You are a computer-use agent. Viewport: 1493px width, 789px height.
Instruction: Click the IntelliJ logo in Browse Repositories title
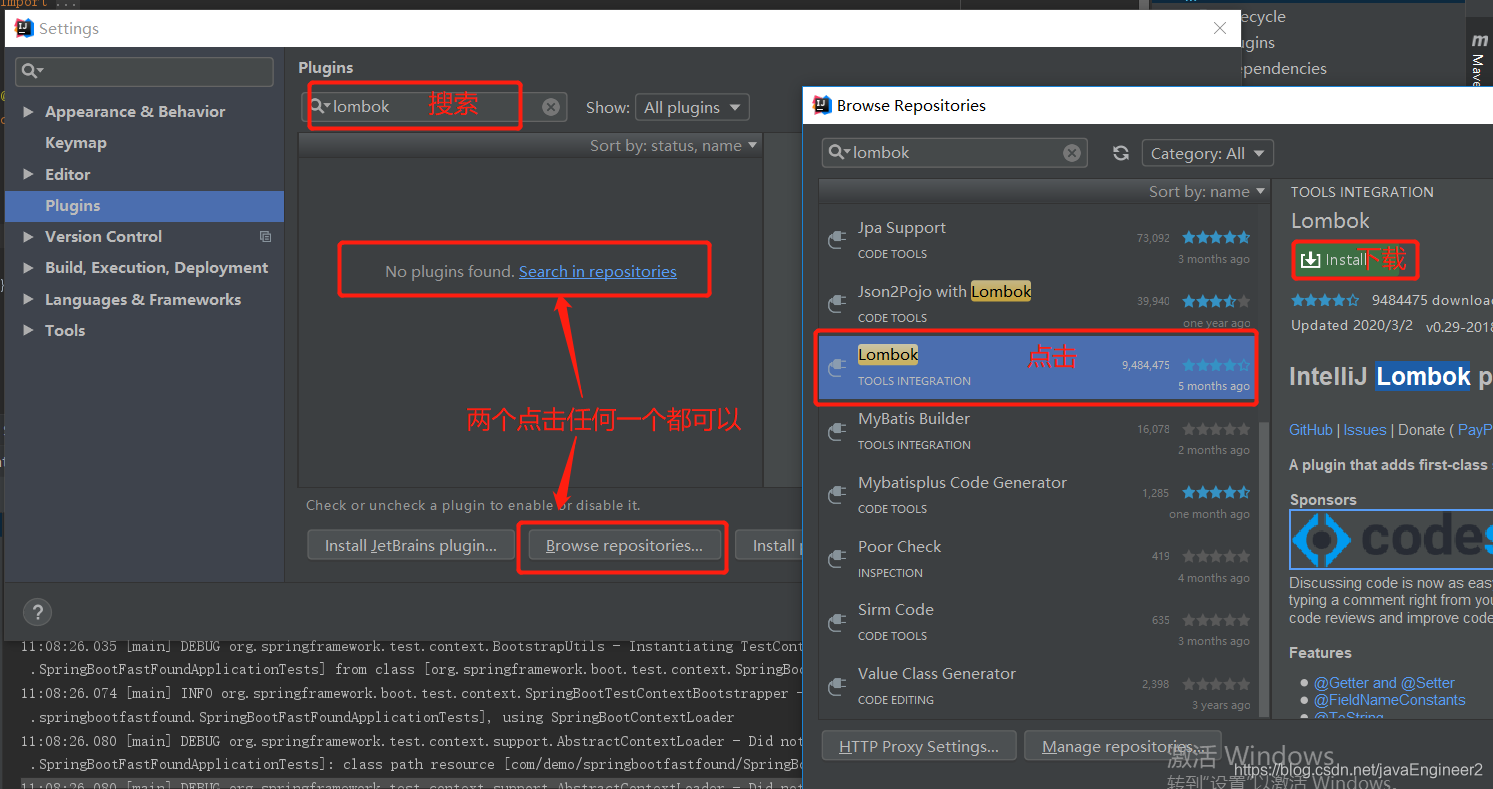tap(822, 105)
